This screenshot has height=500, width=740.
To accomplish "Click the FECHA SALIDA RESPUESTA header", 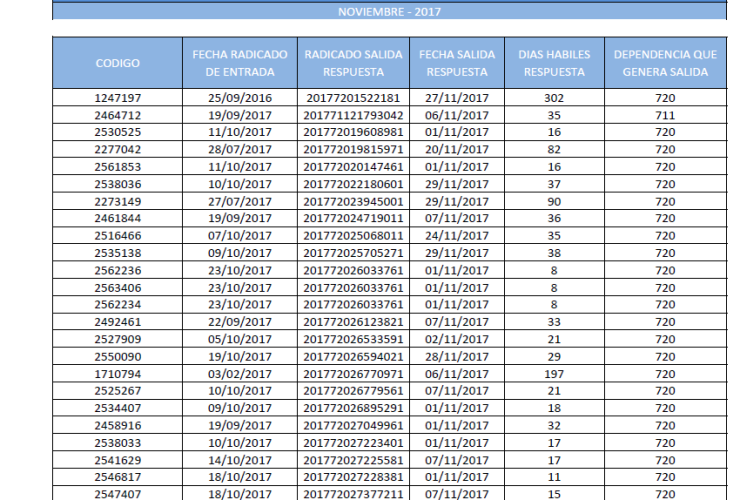I will click(457, 63).
